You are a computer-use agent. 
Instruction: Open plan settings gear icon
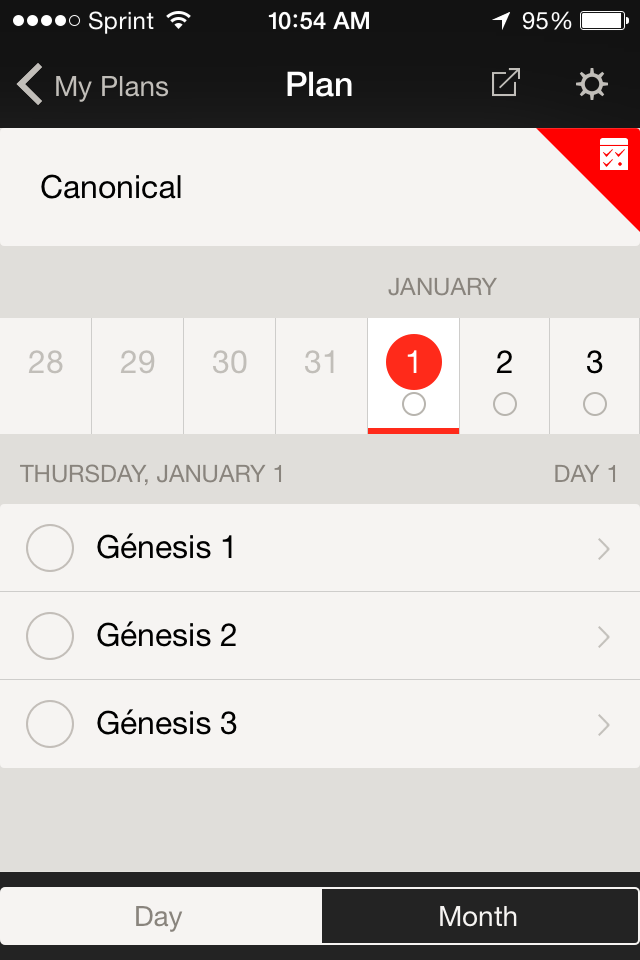tap(592, 84)
